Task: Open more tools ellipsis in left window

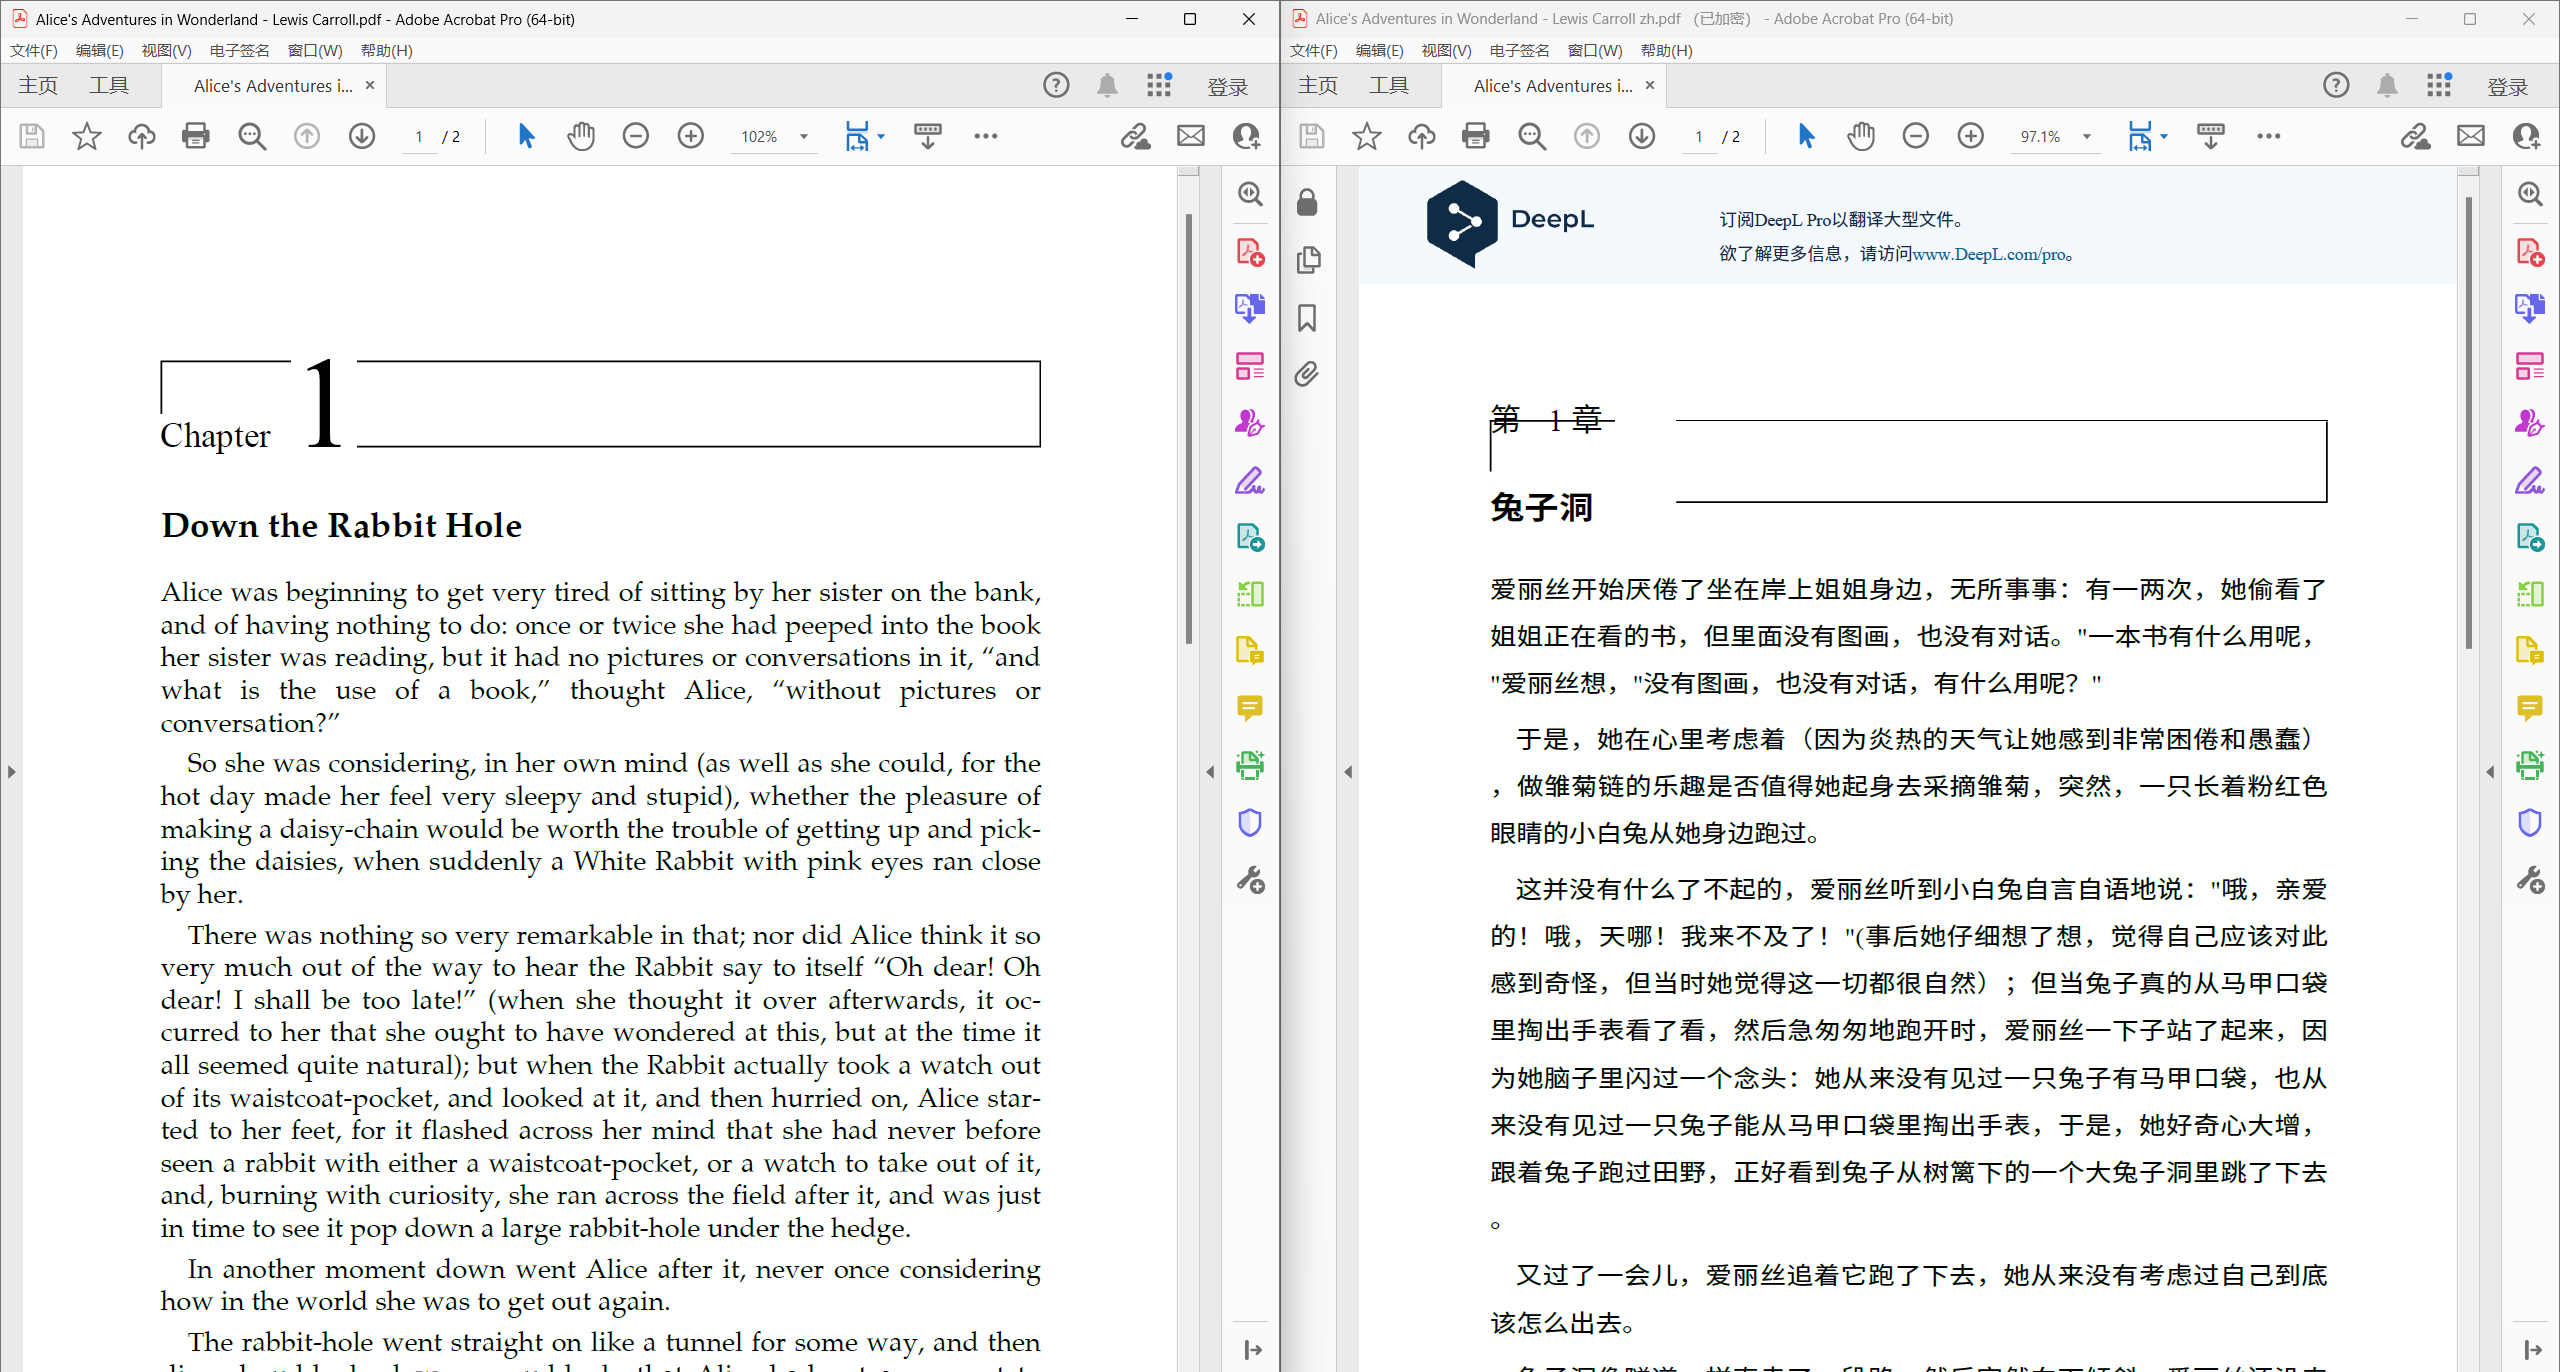Action: 986,136
